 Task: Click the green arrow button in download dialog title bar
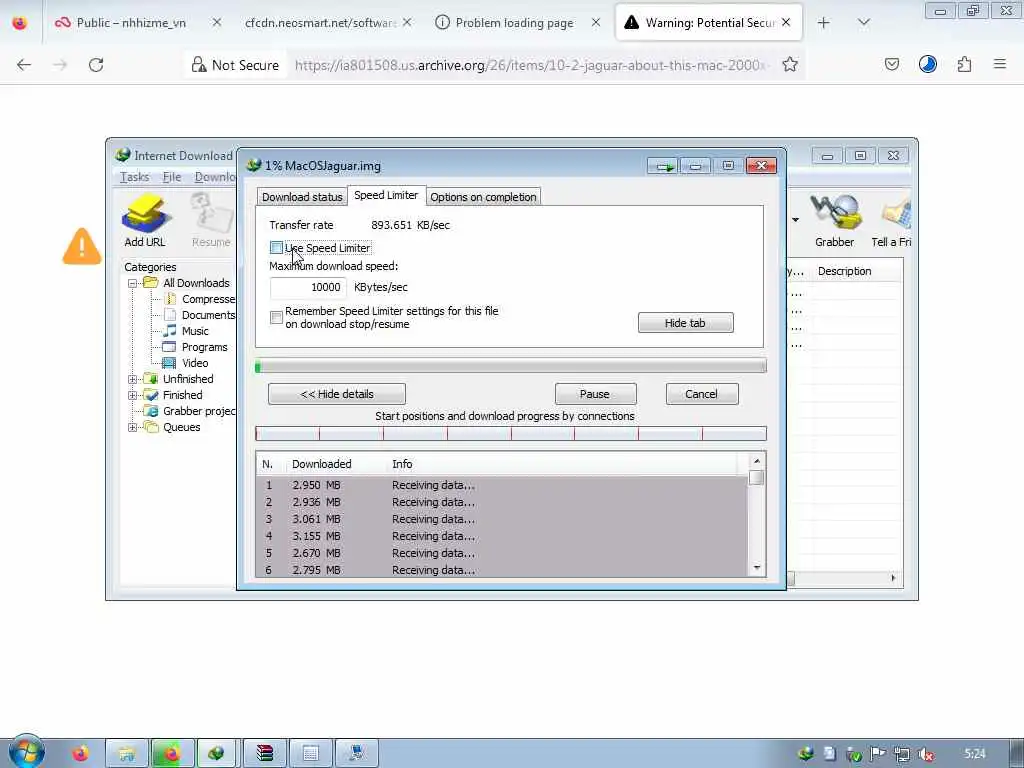coord(664,166)
